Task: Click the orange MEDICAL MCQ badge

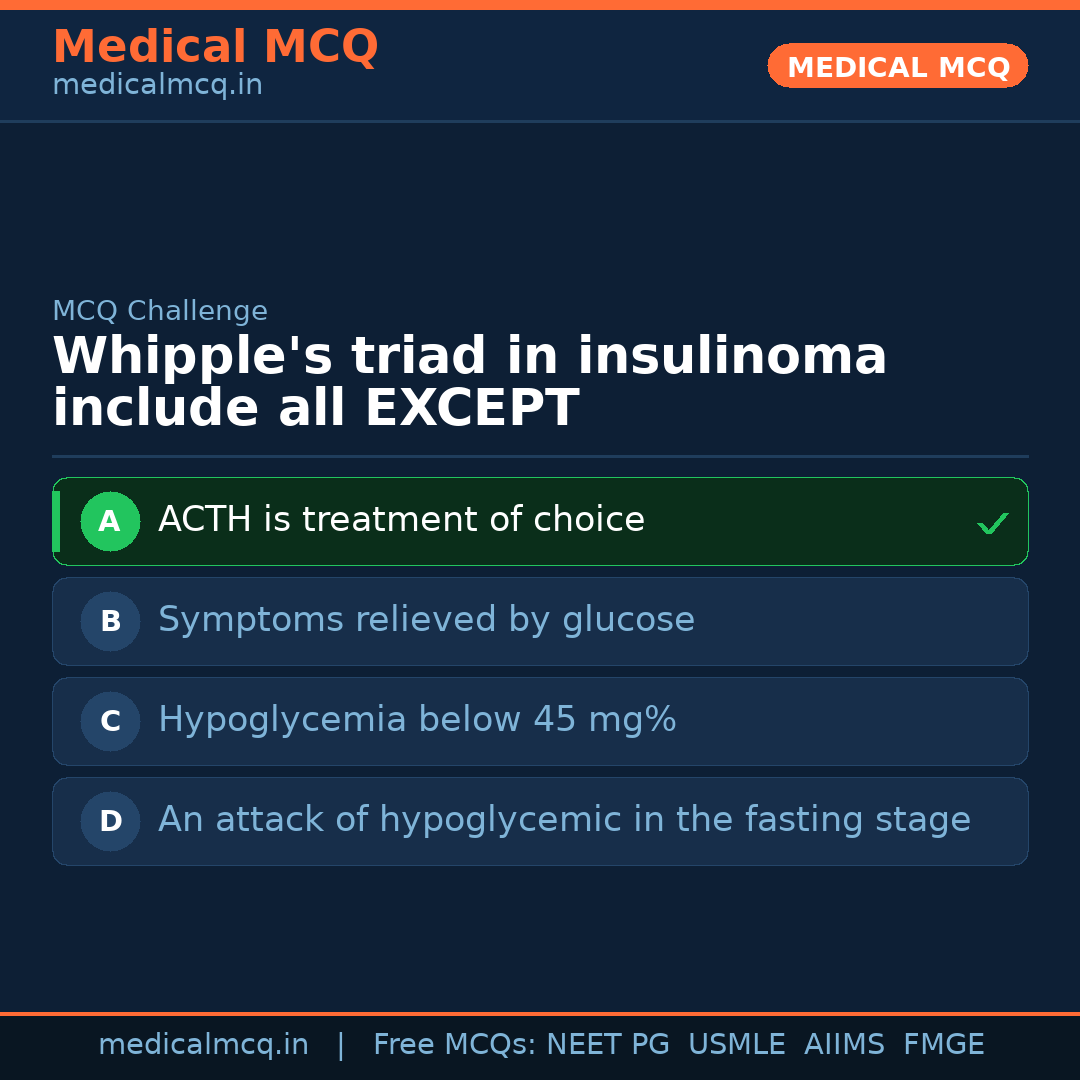Action: point(897,66)
